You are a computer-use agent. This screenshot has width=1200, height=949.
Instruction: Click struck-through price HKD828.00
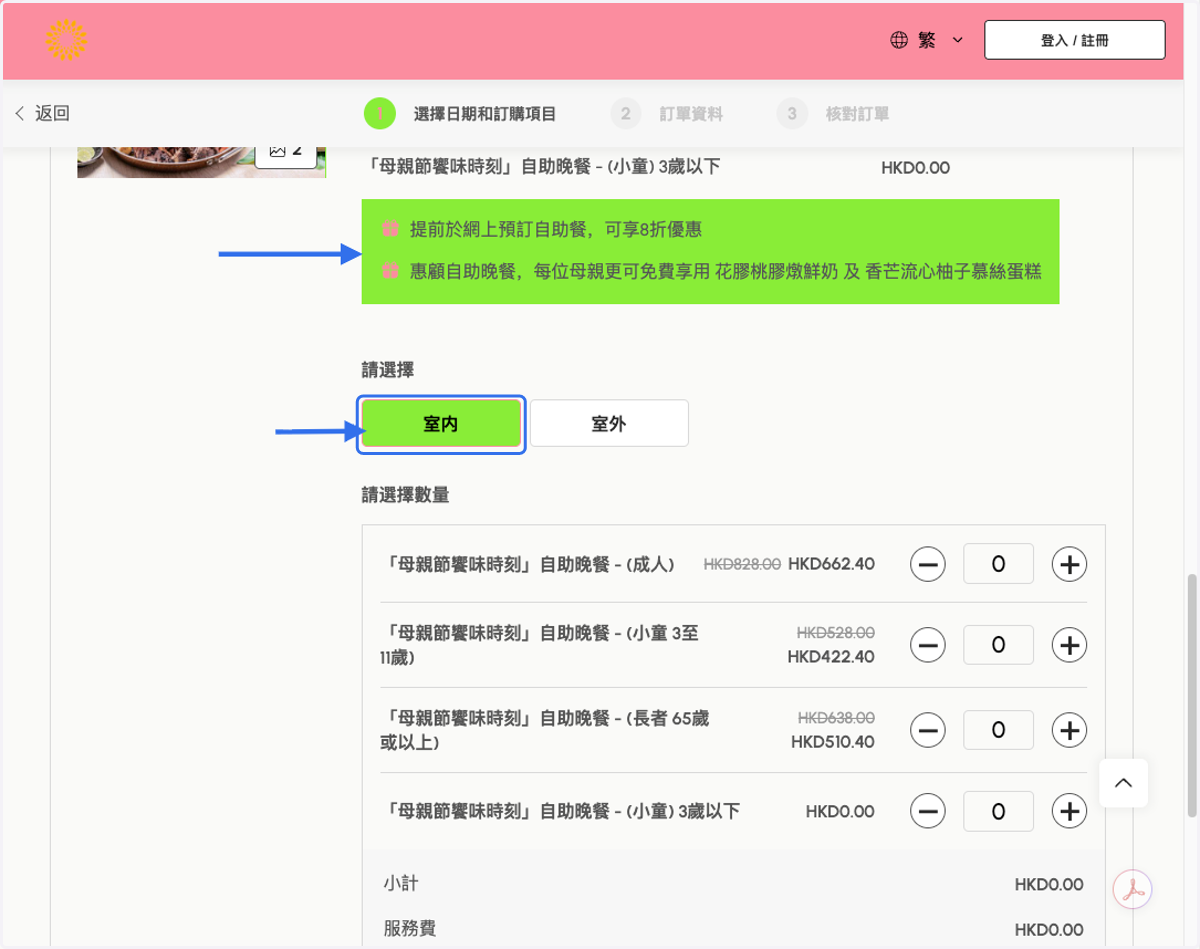[x=742, y=564]
